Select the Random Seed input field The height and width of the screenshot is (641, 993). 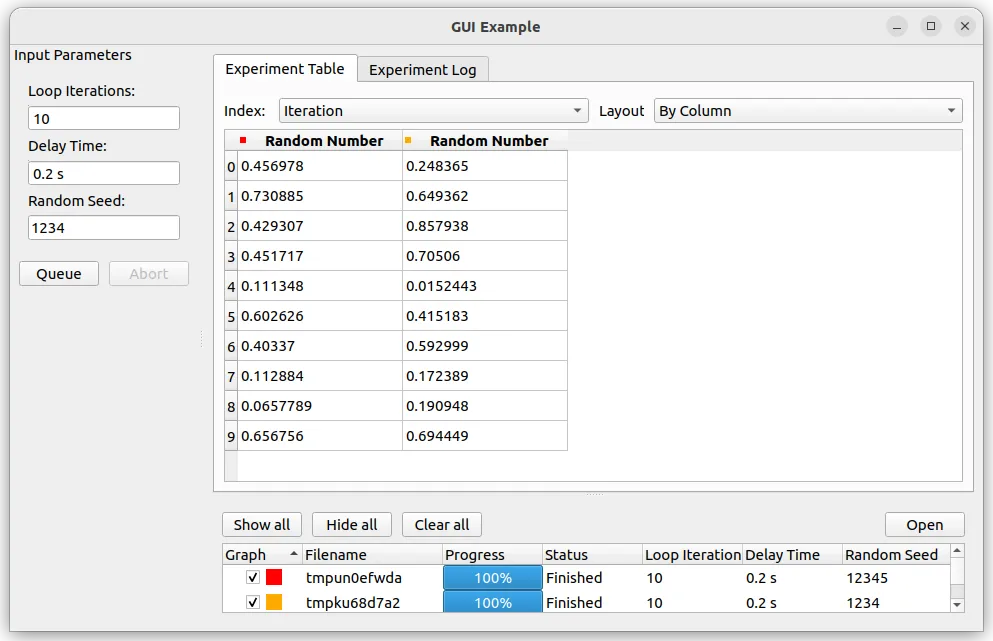[103, 227]
